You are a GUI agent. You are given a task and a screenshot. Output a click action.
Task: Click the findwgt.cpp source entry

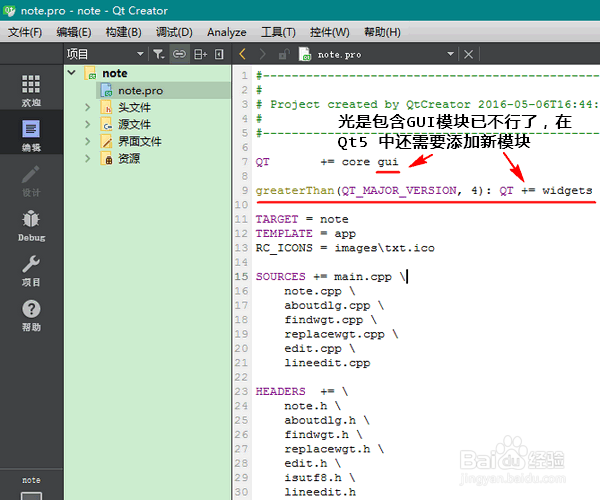[x=324, y=320]
